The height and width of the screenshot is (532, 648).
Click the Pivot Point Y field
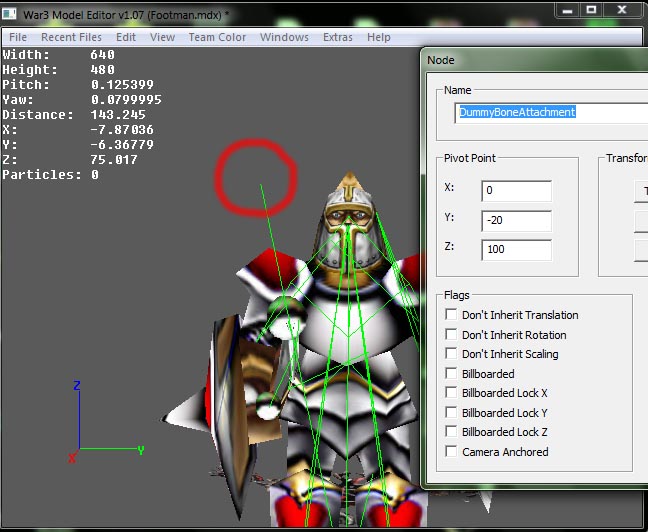(x=517, y=220)
